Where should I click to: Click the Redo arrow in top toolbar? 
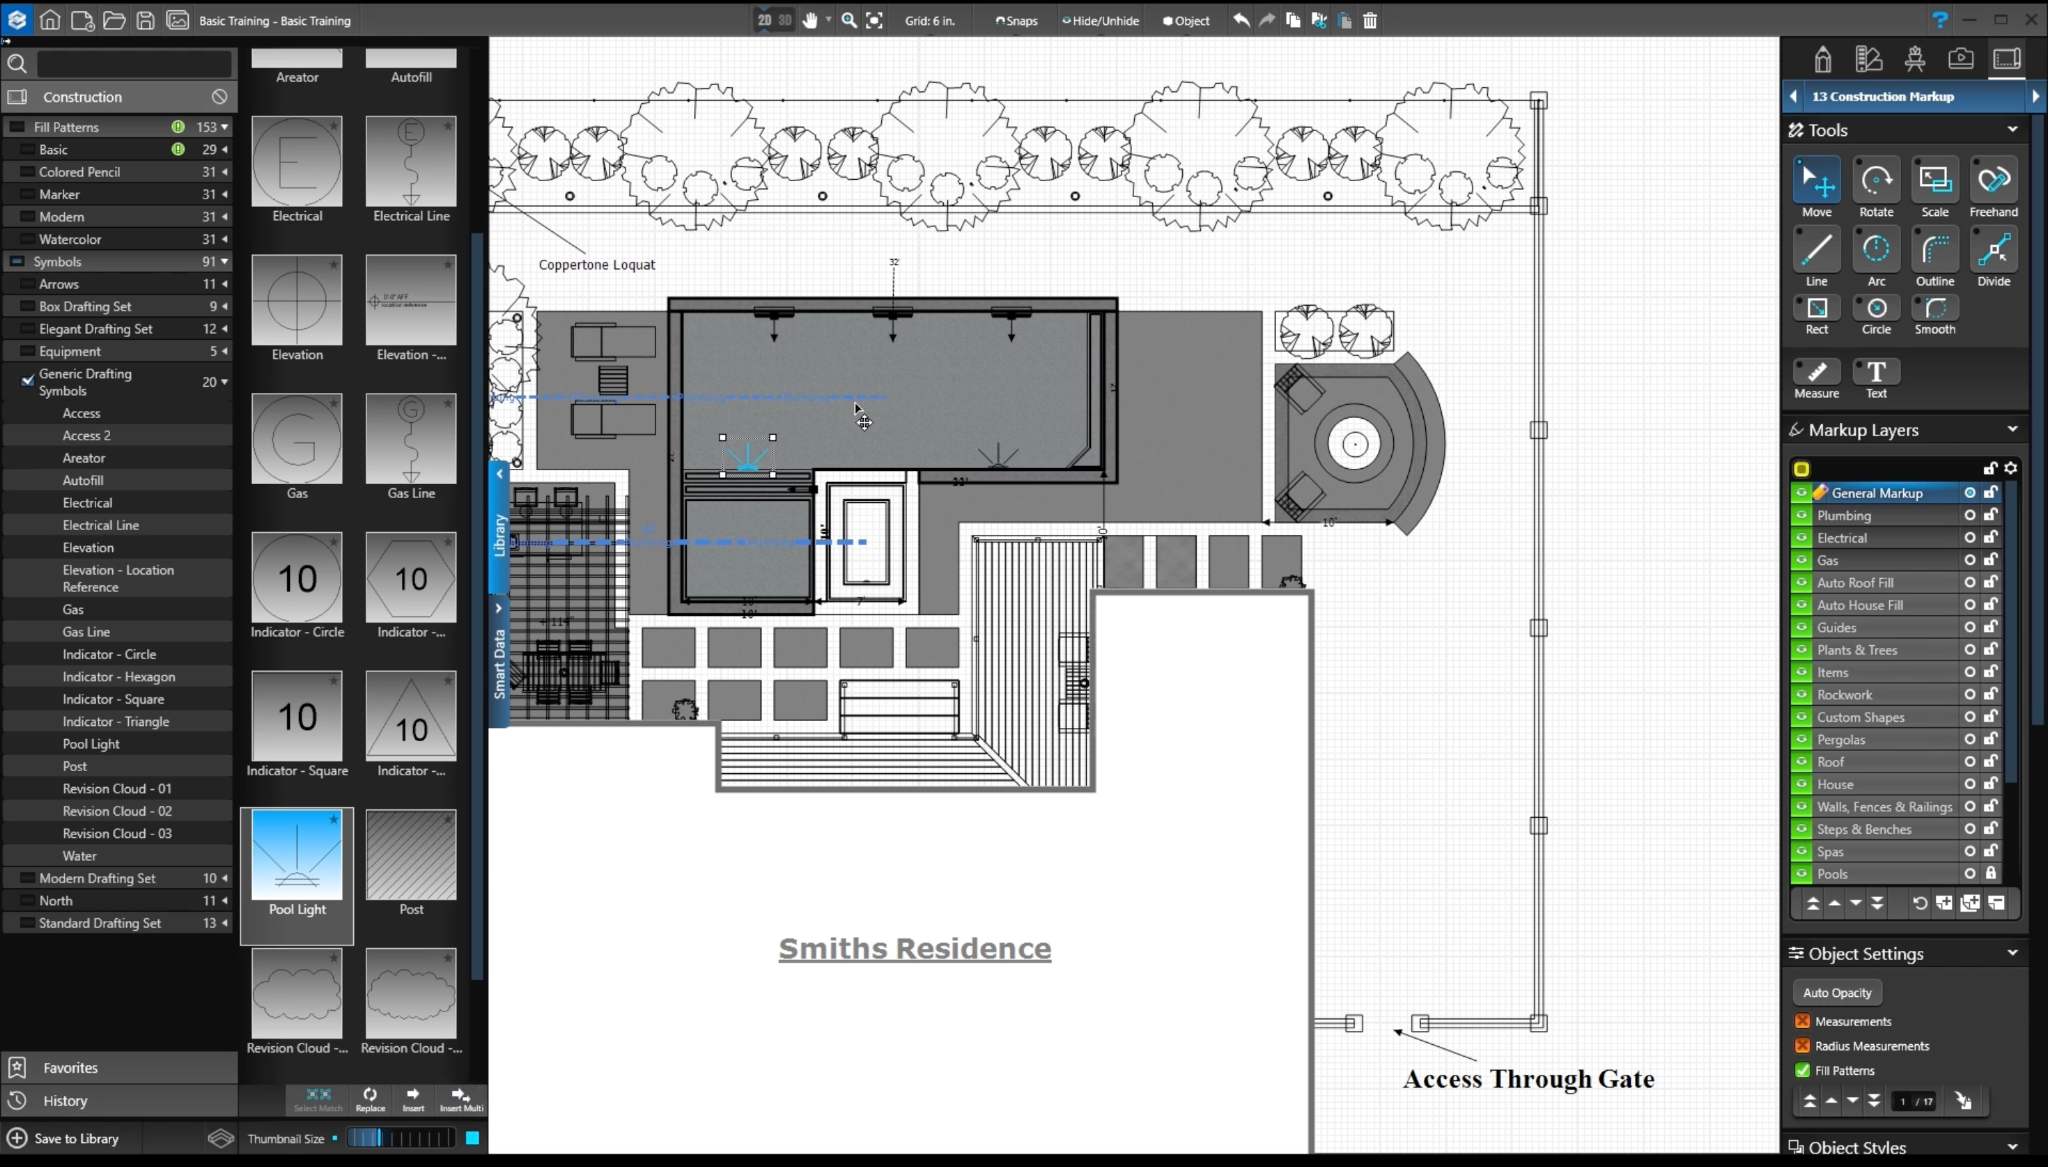coord(1266,20)
